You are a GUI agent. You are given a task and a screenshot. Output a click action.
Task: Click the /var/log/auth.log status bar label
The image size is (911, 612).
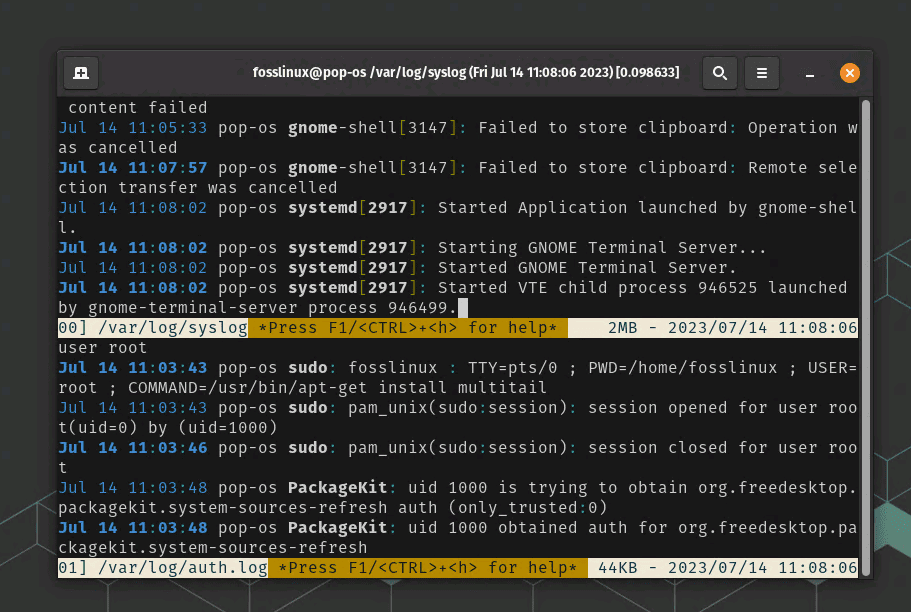pos(182,568)
